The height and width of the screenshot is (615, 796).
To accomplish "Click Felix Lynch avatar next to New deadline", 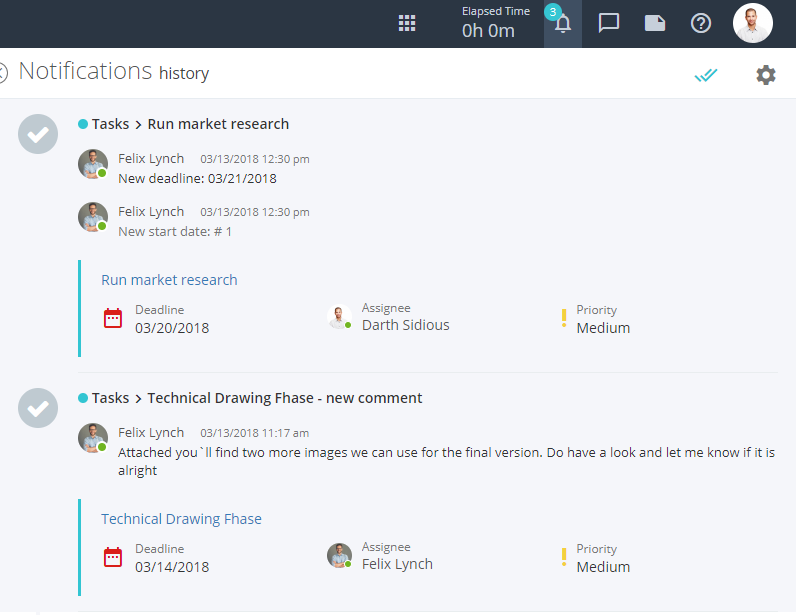I will click(93, 164).
